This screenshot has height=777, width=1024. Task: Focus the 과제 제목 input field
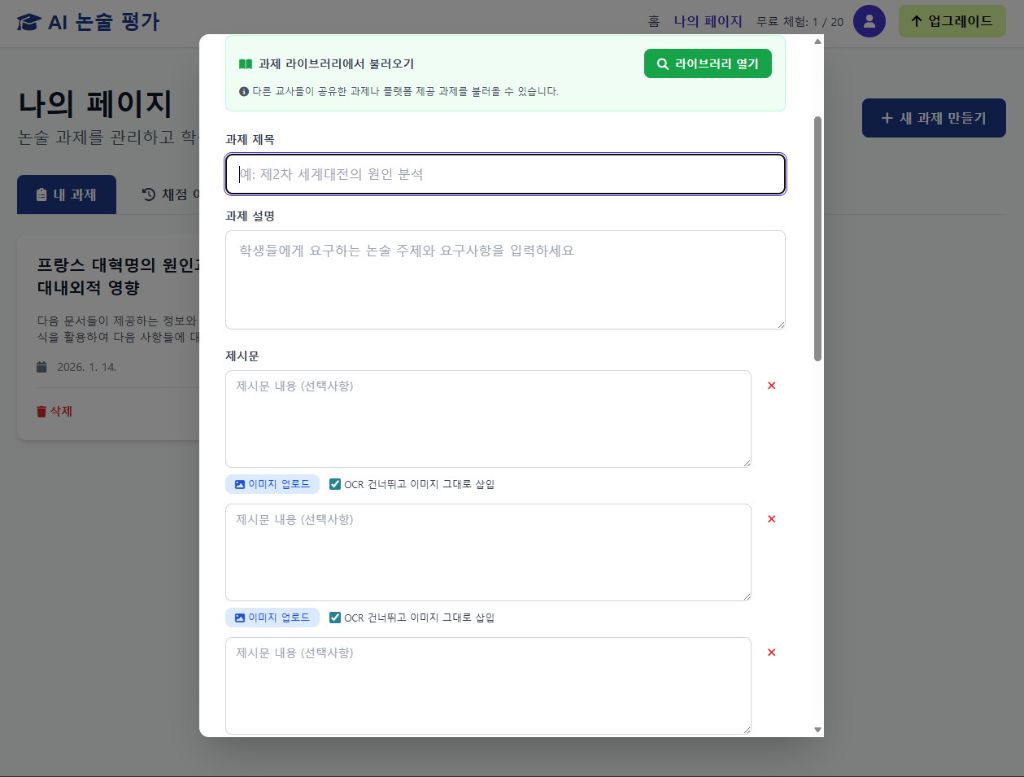505,174
